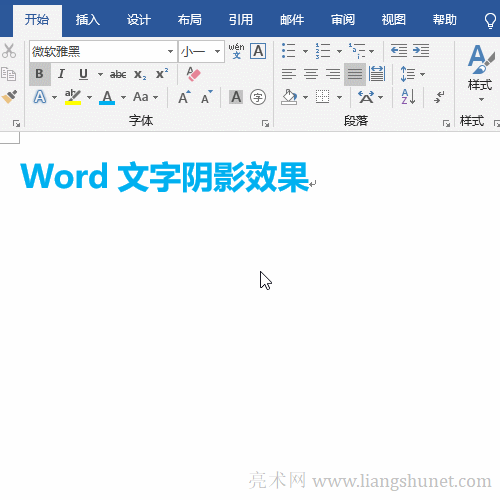Open the 审阅 tab
Viewport: 500px width, 500px height.
[343, 20]
